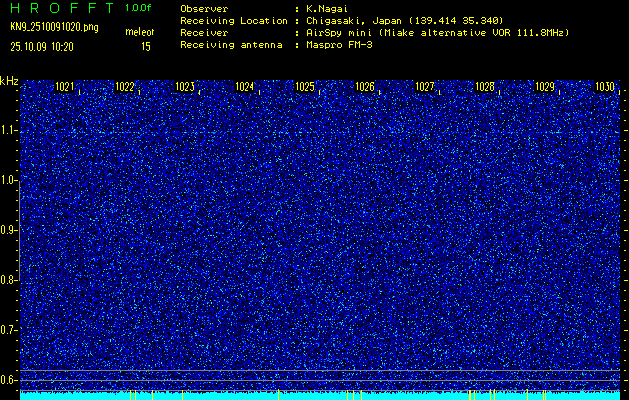This screenshot has height=400, width=629.
Task: Click the 1023 time marker
Action: (185, 87)
